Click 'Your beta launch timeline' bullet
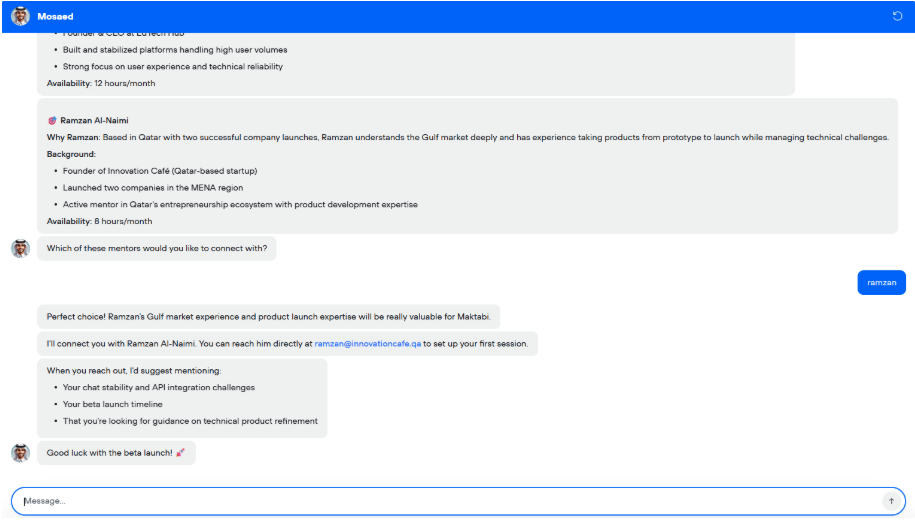This screenshot has height=520, width=915. (x=113, y=404)
